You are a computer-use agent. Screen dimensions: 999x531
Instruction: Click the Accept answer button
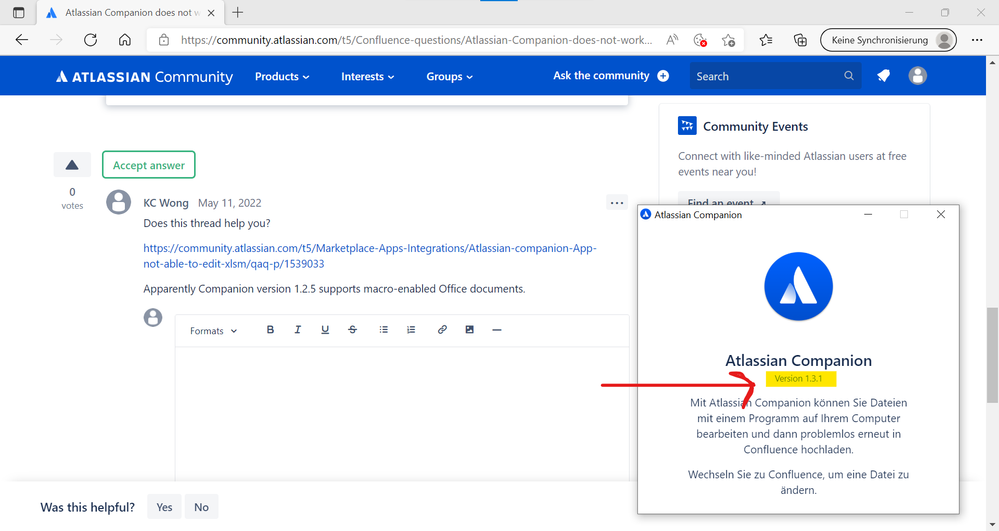tap(148, 165)
